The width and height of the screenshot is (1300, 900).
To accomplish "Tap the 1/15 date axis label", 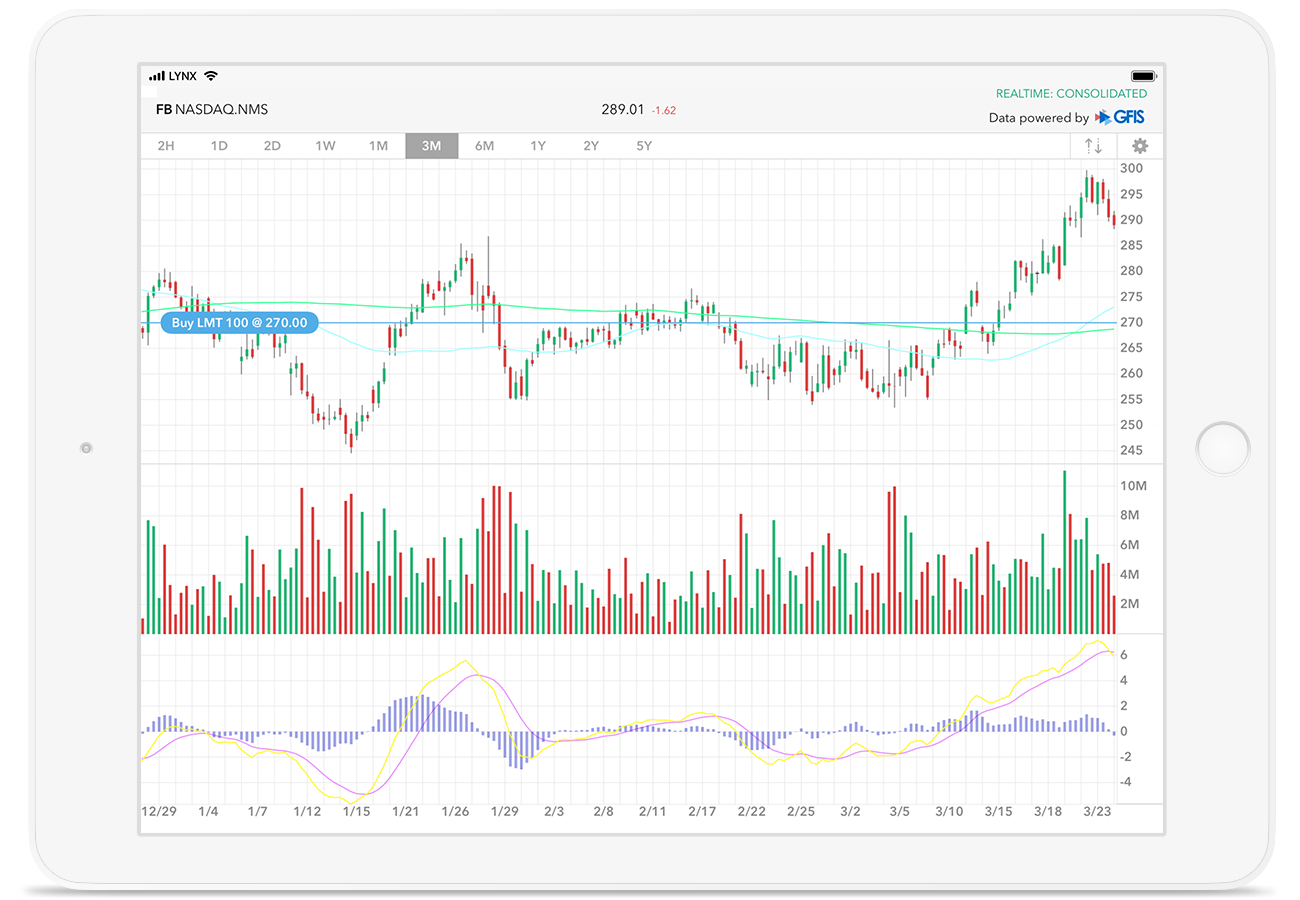I will tap(357, 812).
